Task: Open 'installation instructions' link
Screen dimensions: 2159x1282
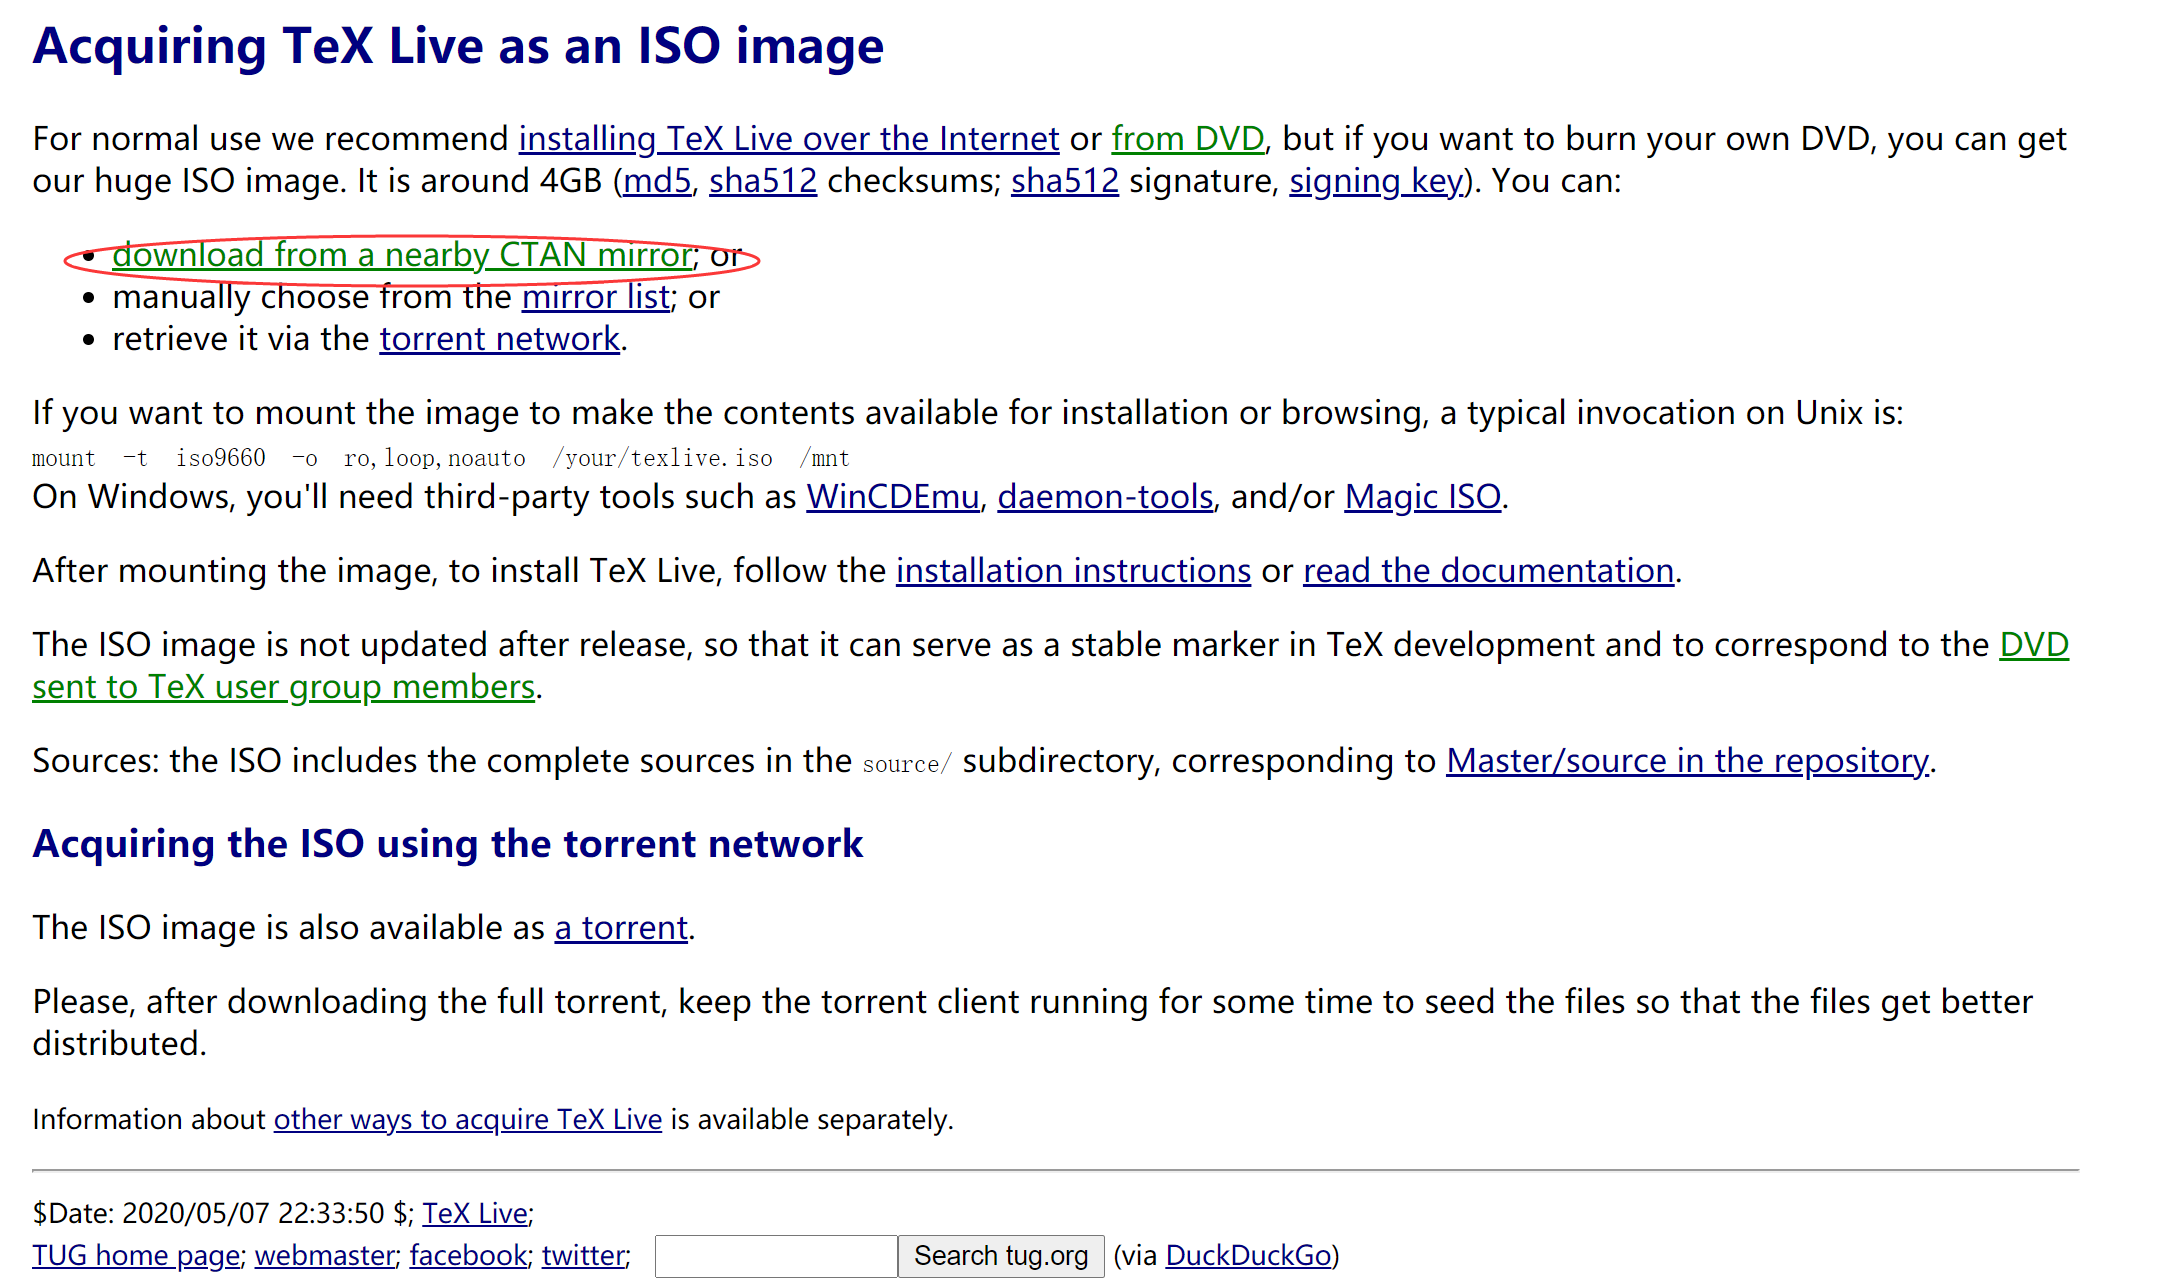Action: (1072, 571)
